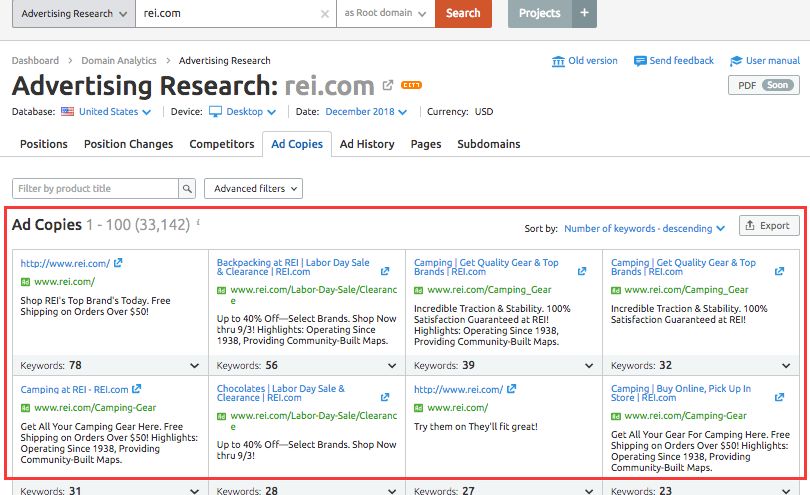Open external link icon for Backpacking at REI ad
The image size is (810, 495).
[x=385, y=271]
